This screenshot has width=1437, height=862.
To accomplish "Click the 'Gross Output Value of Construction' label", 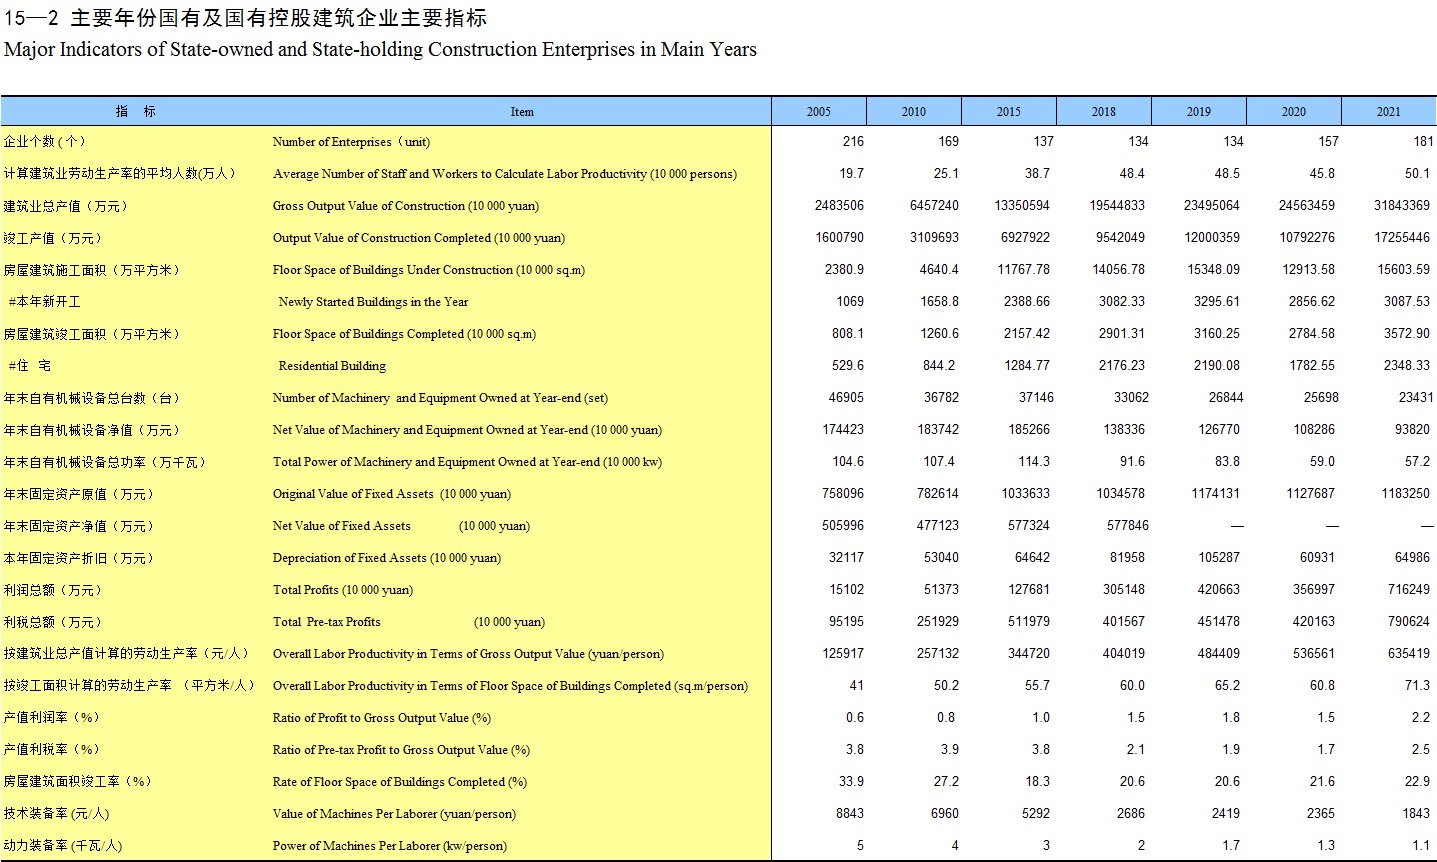I will click(x=406, y=206).
